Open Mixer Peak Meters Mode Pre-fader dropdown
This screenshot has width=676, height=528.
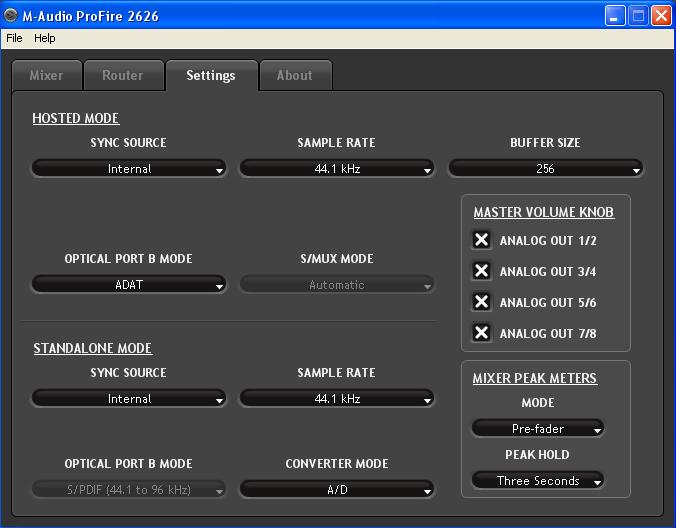click(x=538, y=428)
